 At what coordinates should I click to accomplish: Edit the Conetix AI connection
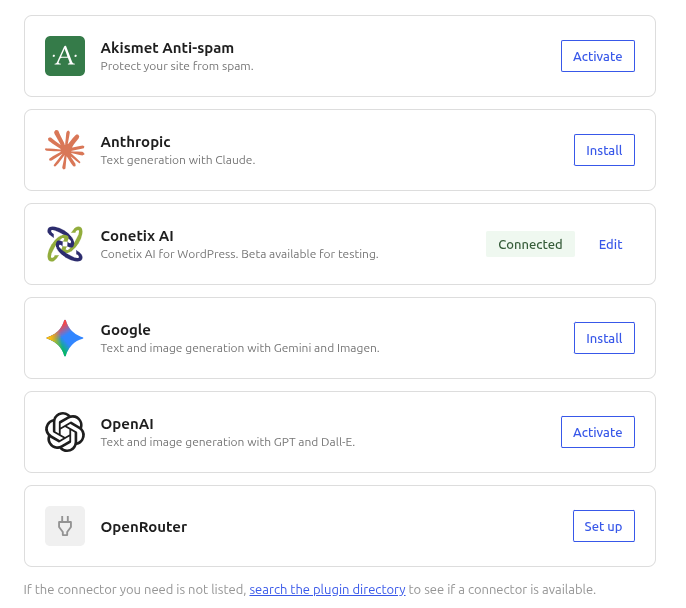610,244
